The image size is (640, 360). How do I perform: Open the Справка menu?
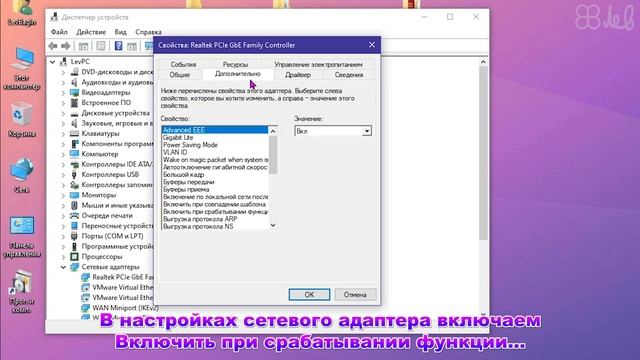(x=149, y=32)
